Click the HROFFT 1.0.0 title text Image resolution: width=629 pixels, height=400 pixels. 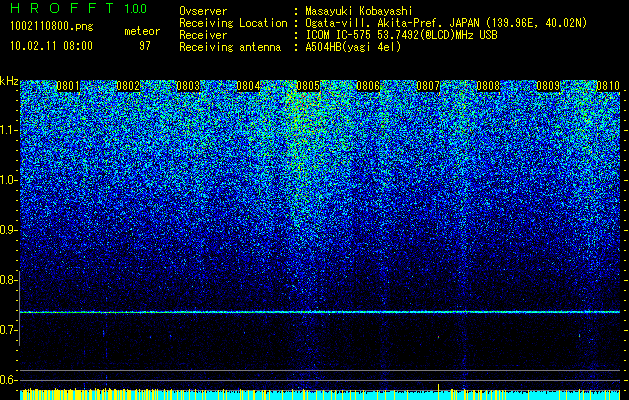point(79,8)
